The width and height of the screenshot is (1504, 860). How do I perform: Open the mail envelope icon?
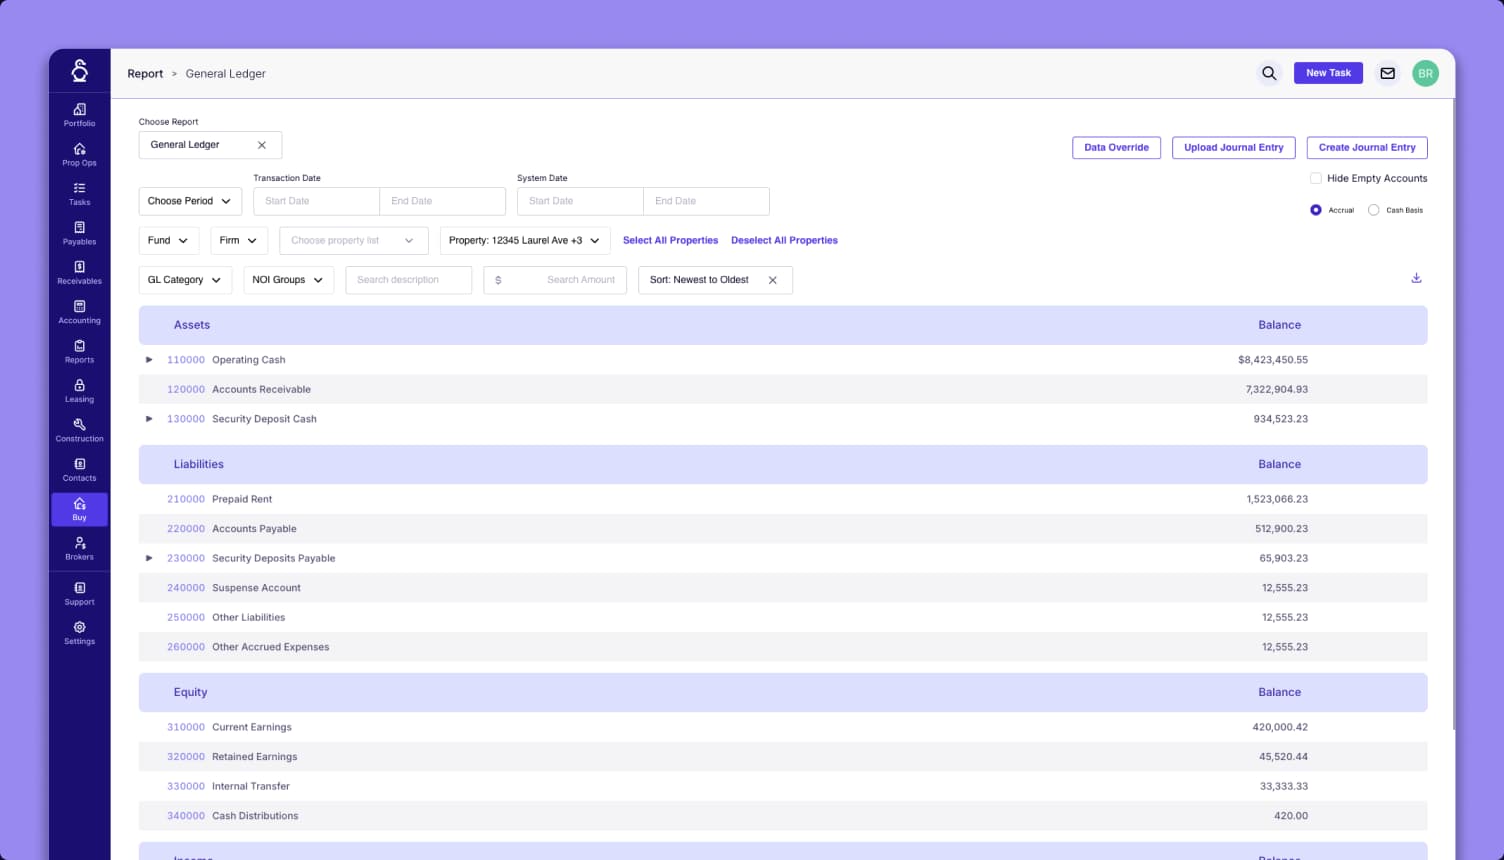(x=1387, y=73)
